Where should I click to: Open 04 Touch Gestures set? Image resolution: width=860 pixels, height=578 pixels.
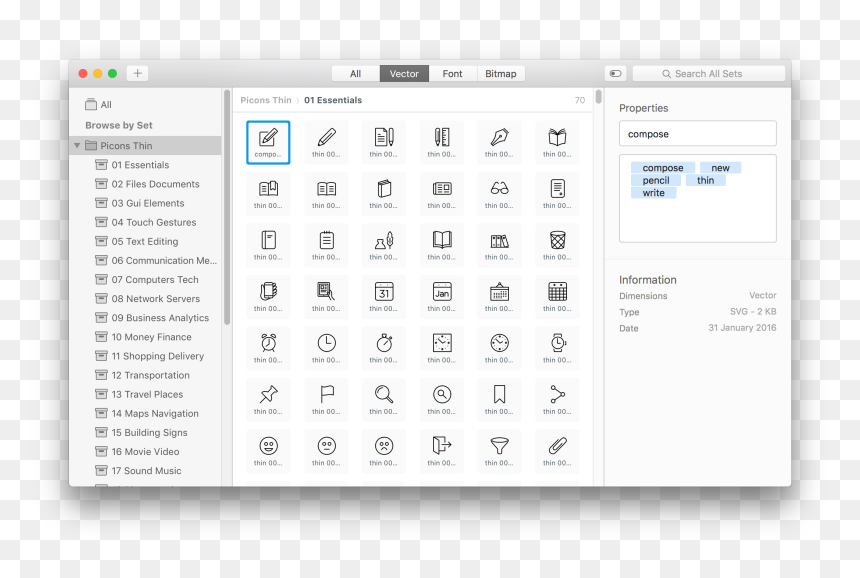coord(145,222)
